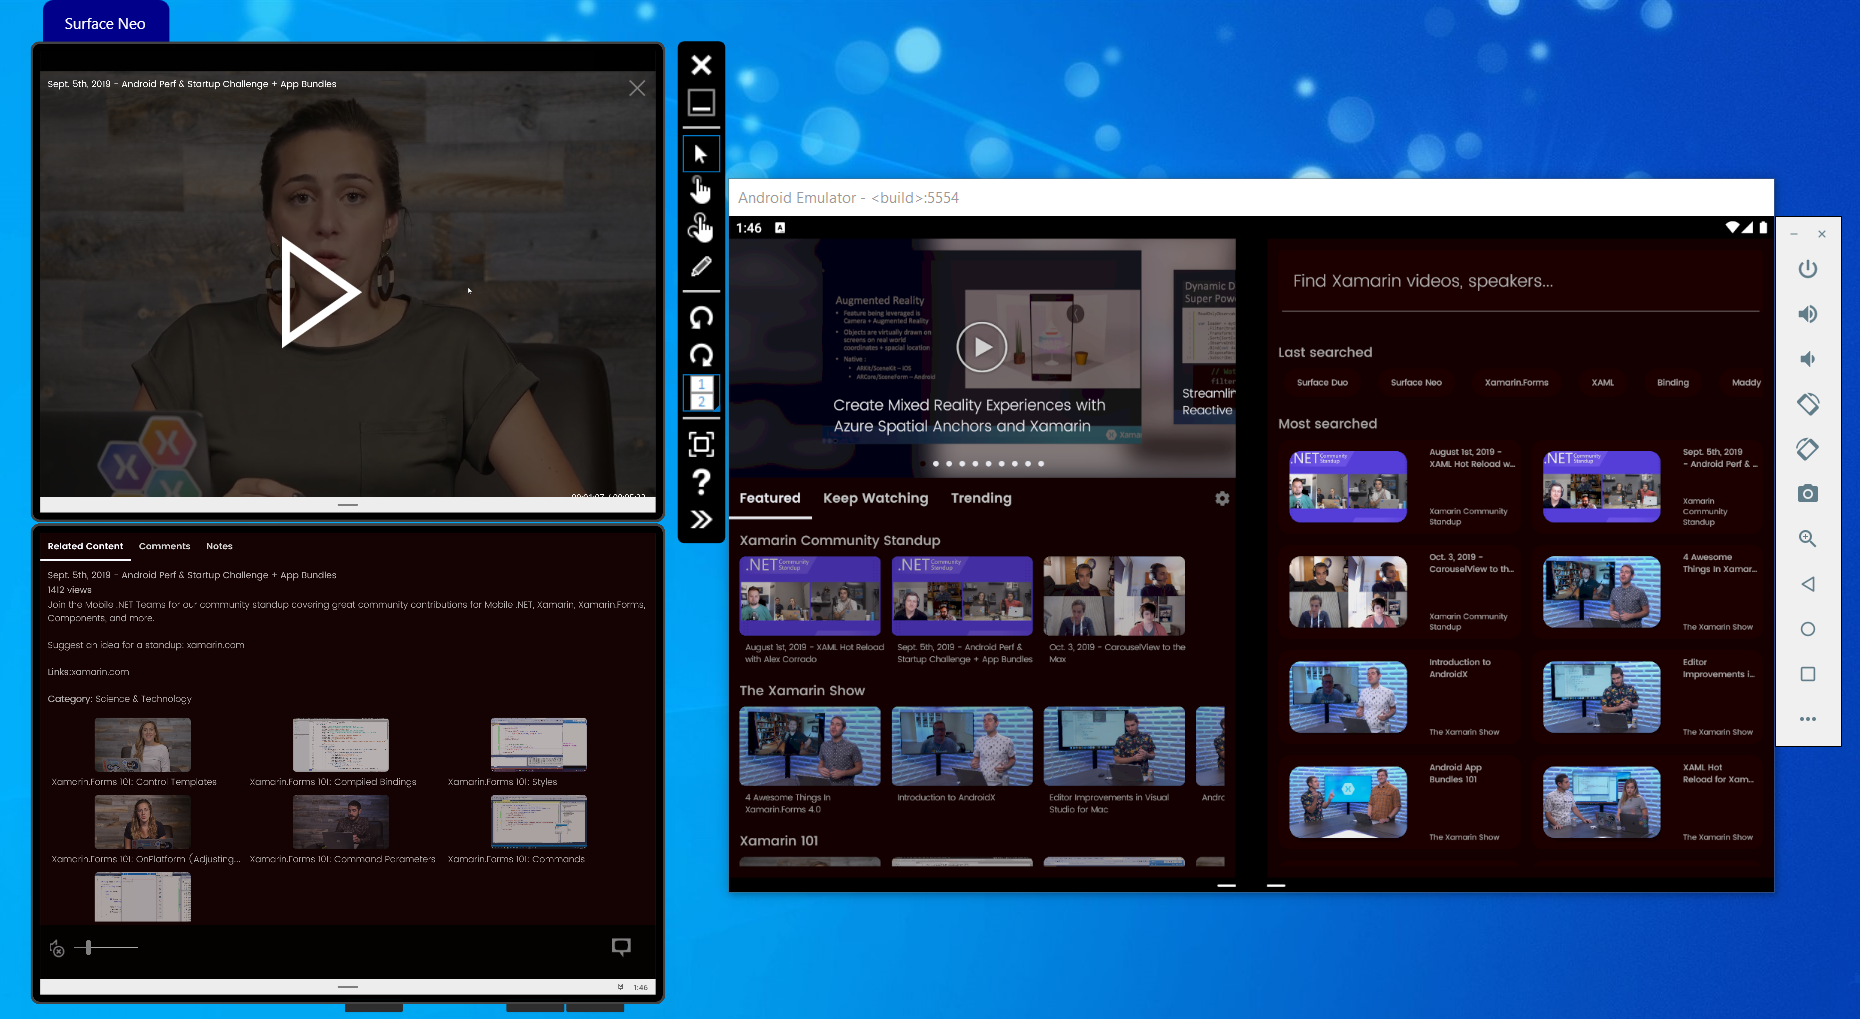Select the XAML last-searched term
The image size is (1860, 1019).
coord(1603,383)
